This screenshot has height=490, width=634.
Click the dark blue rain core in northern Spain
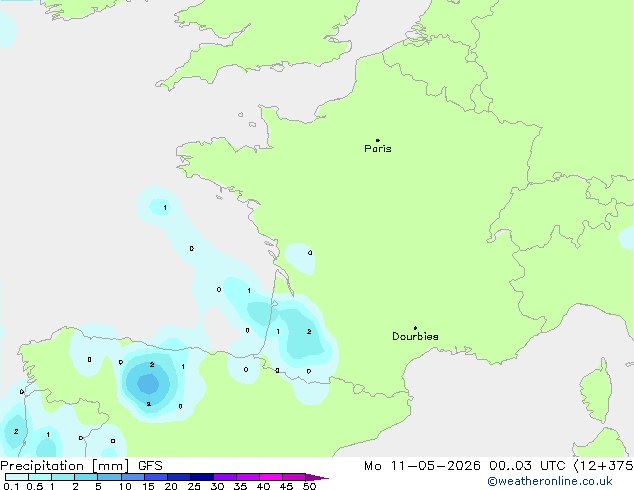[148, 383]
